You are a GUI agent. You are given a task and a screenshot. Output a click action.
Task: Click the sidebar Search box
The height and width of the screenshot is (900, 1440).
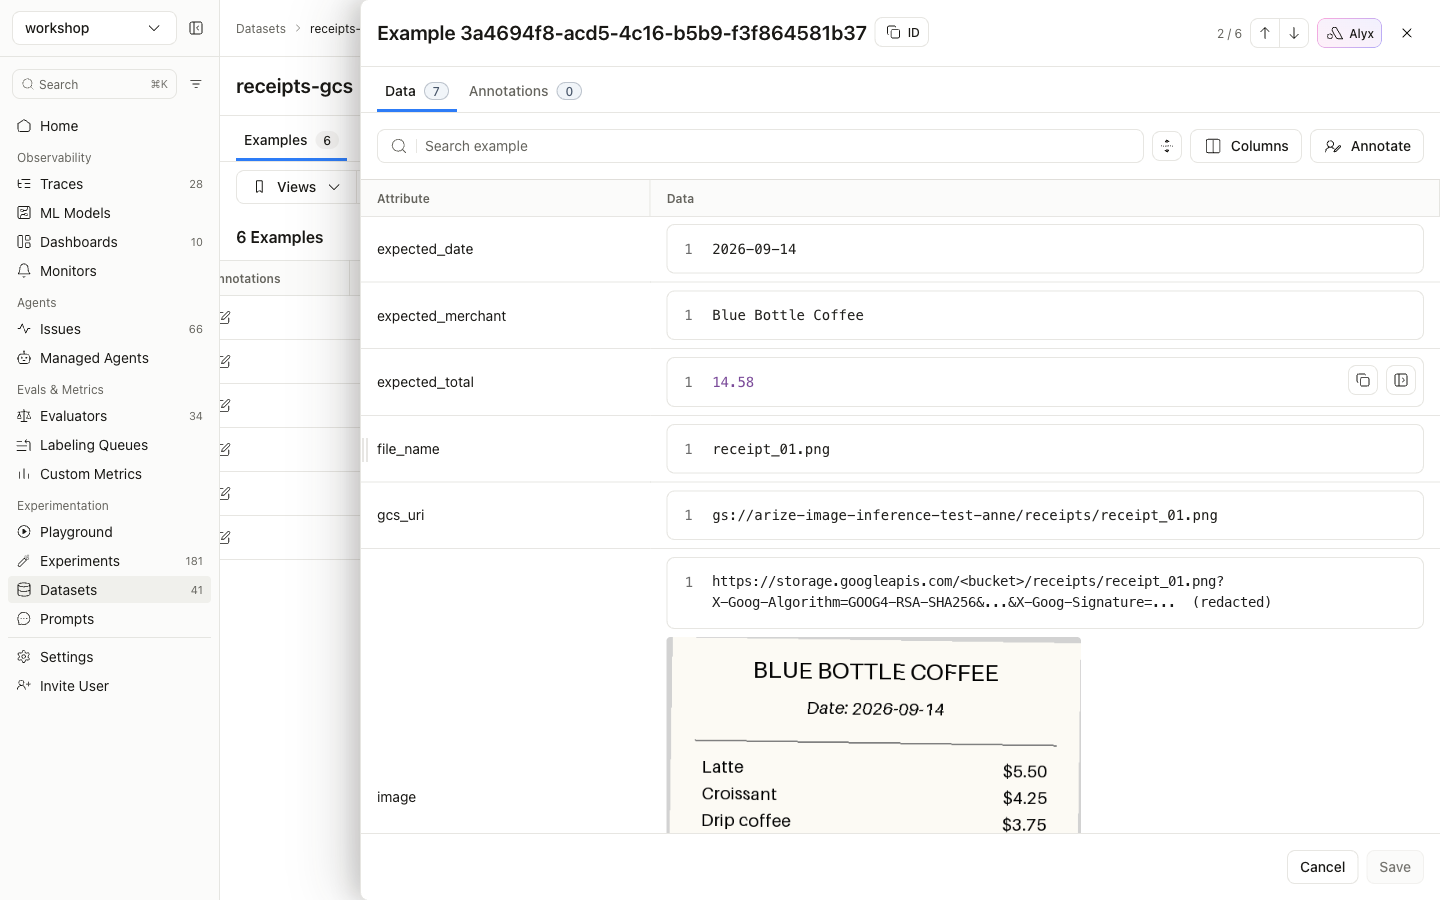[94, 84]
